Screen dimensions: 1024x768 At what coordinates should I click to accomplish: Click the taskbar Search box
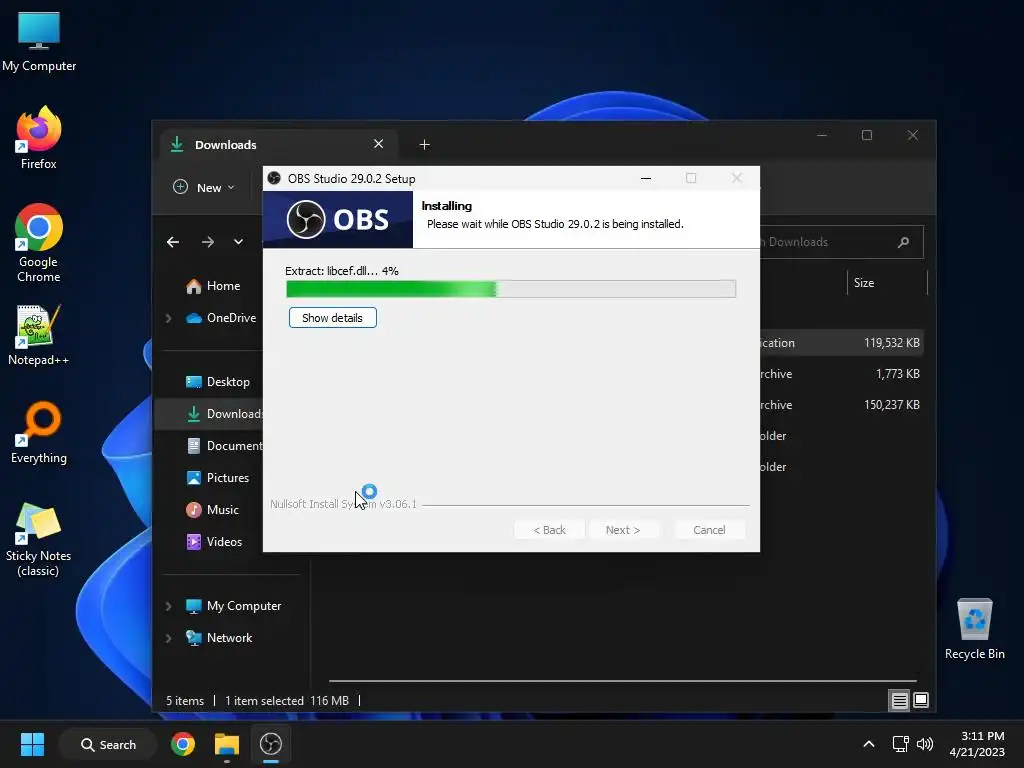click(108, 744)
